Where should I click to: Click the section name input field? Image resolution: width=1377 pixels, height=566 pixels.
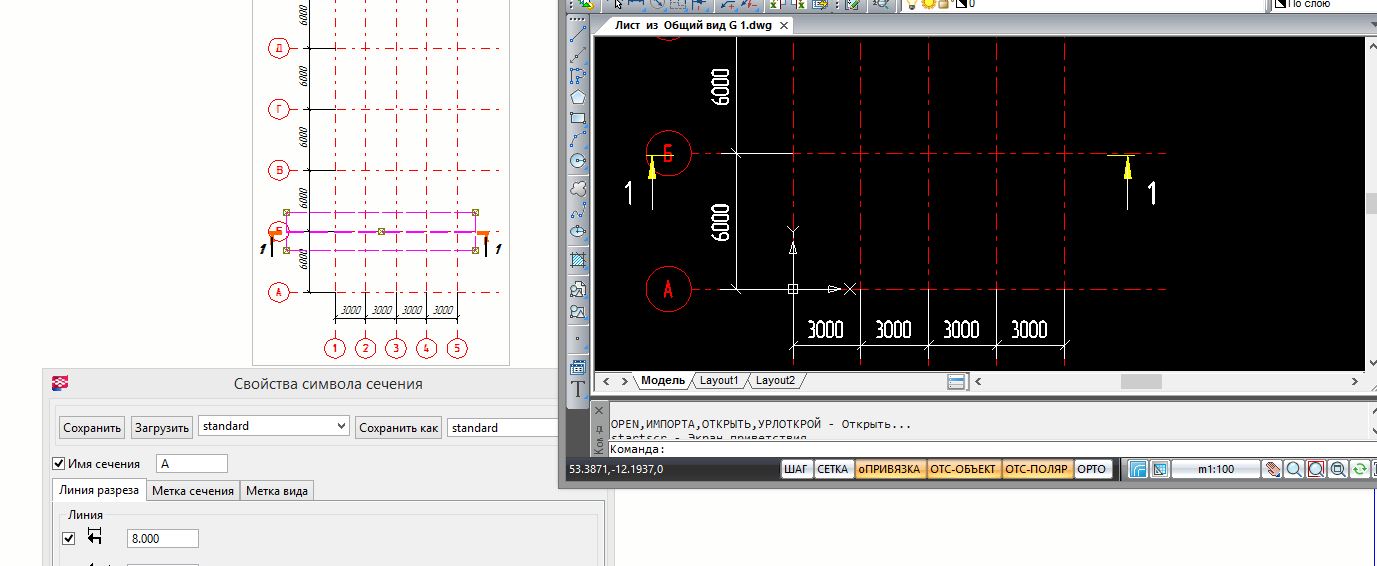point(192,464)
